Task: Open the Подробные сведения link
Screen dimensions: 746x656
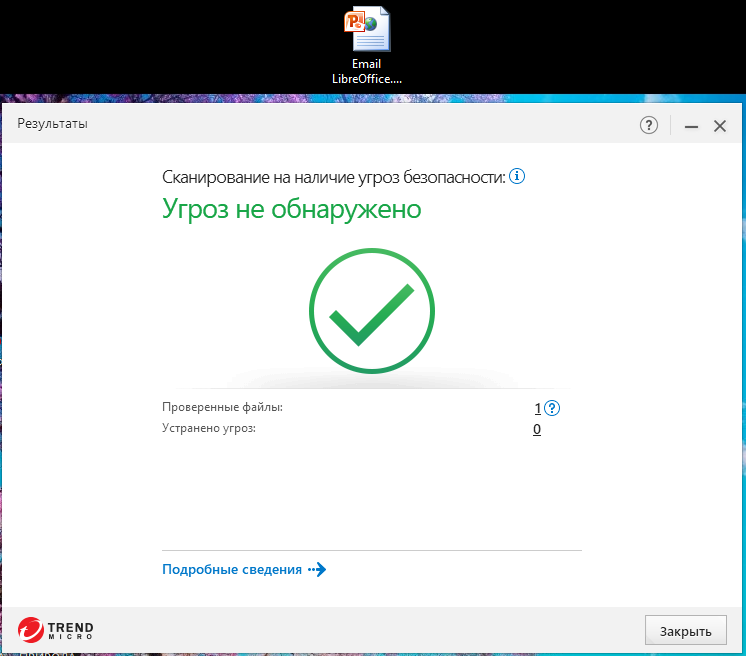Action: coord(232,569)
